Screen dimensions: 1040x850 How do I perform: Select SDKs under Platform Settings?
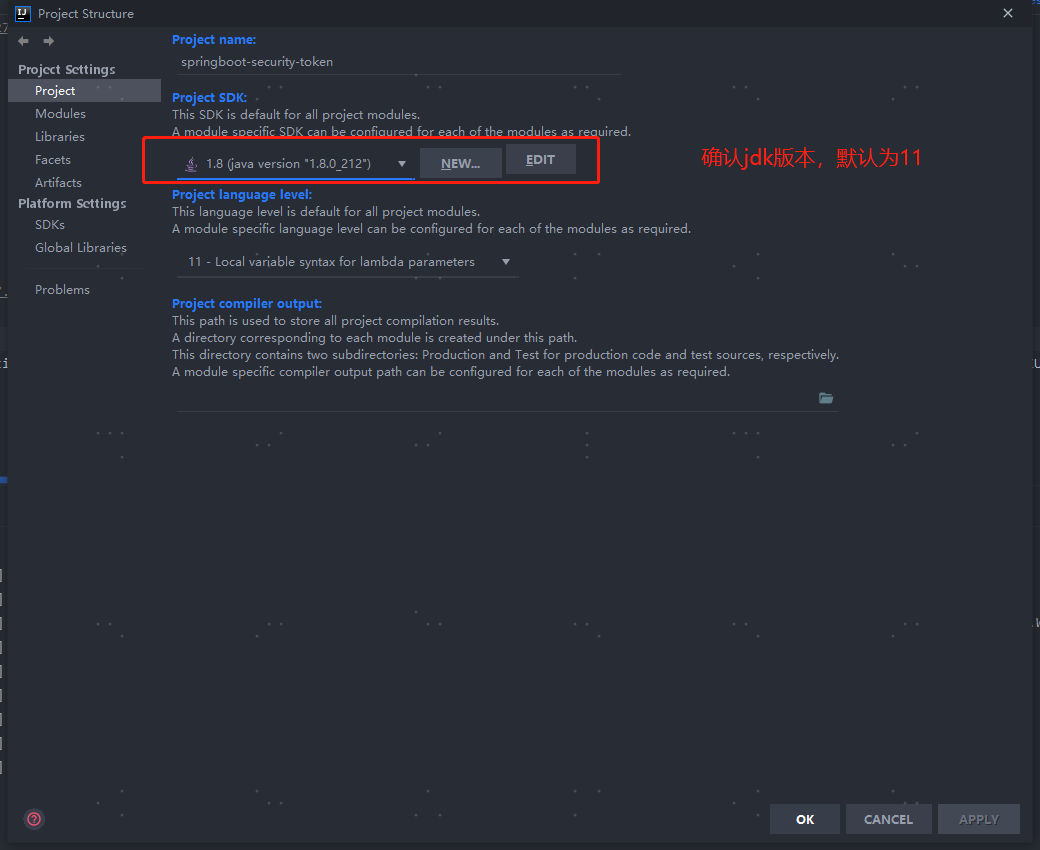tap(50, 225)
